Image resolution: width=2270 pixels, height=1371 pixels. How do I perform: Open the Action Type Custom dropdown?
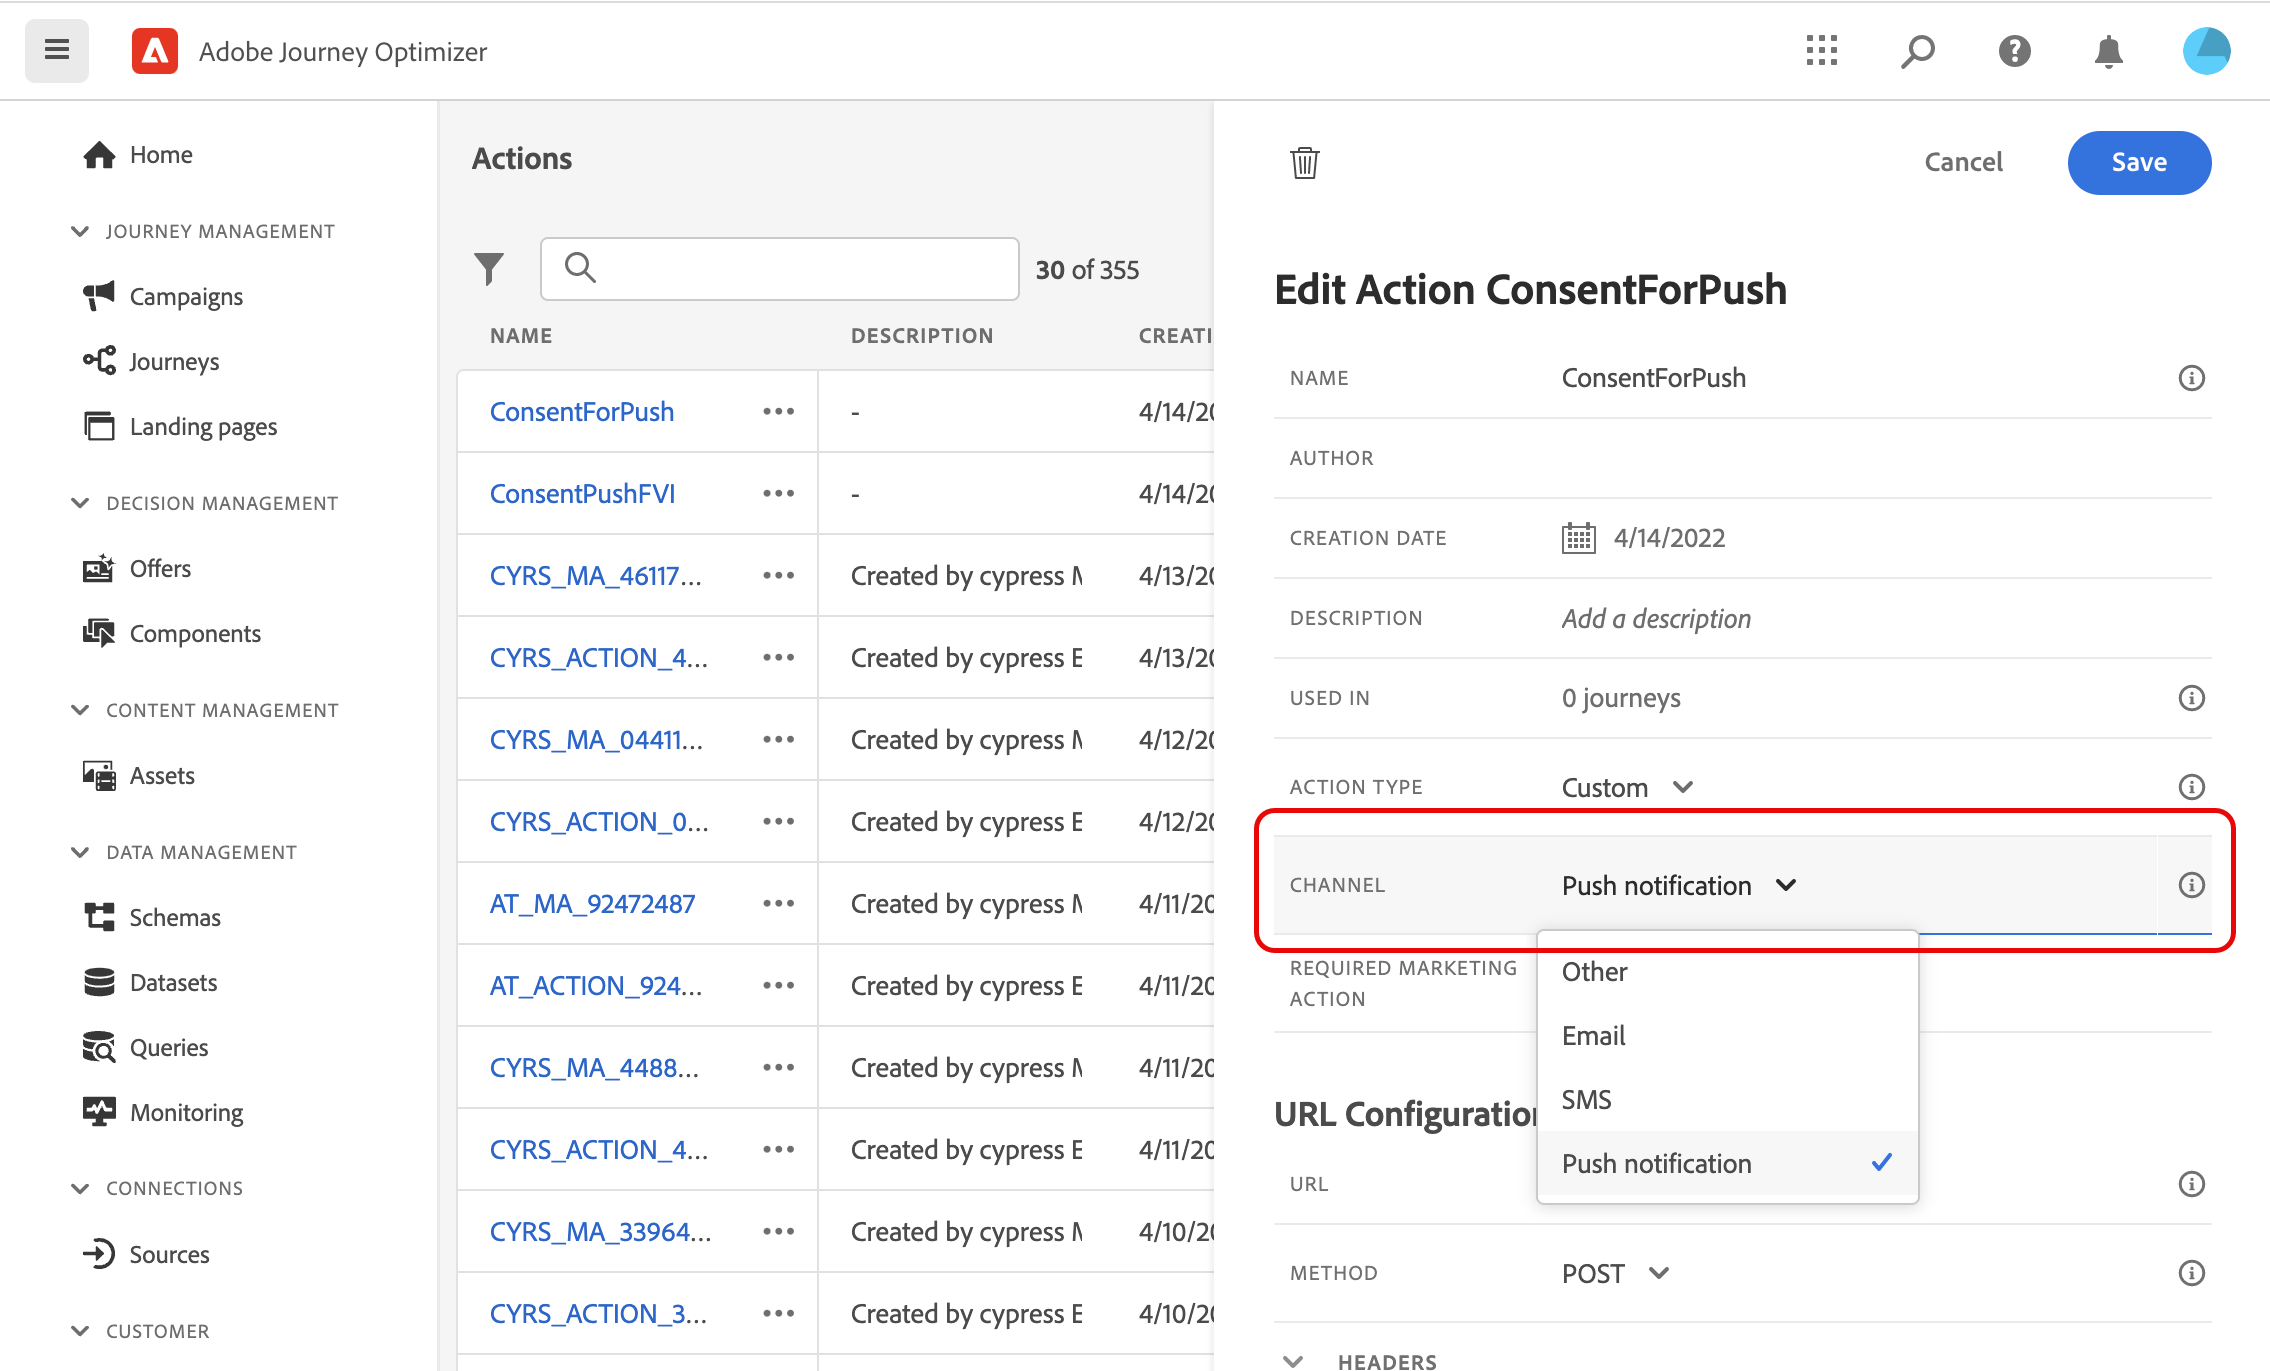[x=1627, y=787]
